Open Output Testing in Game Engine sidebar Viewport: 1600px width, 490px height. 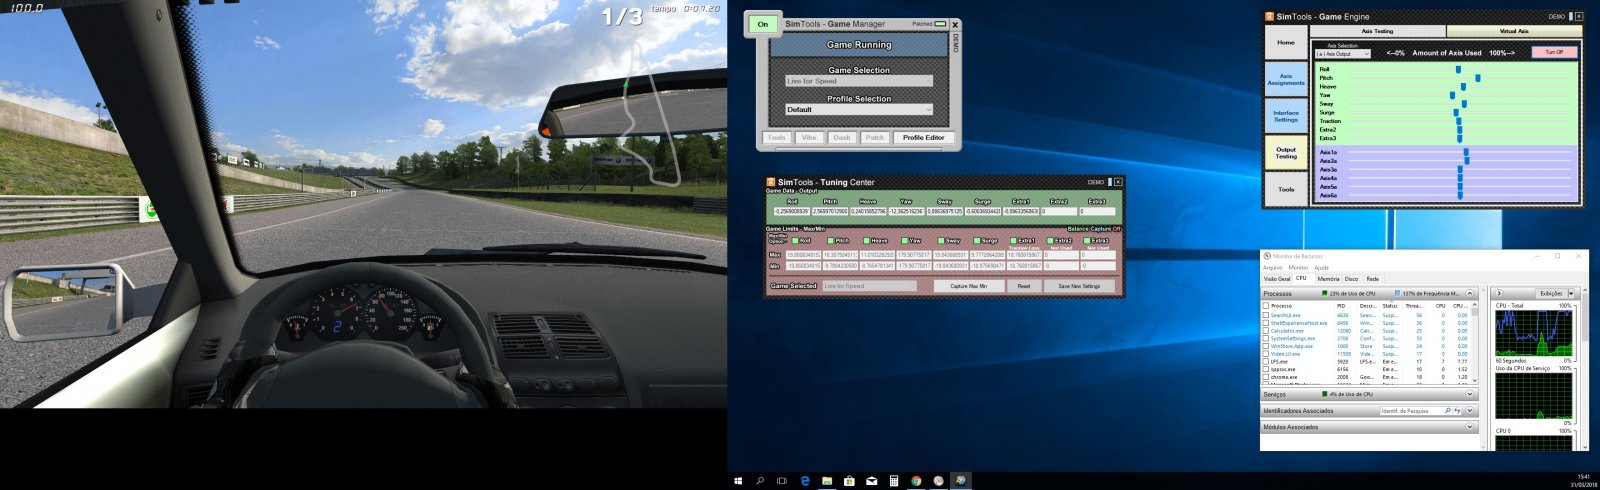[x=1286, y=153]
